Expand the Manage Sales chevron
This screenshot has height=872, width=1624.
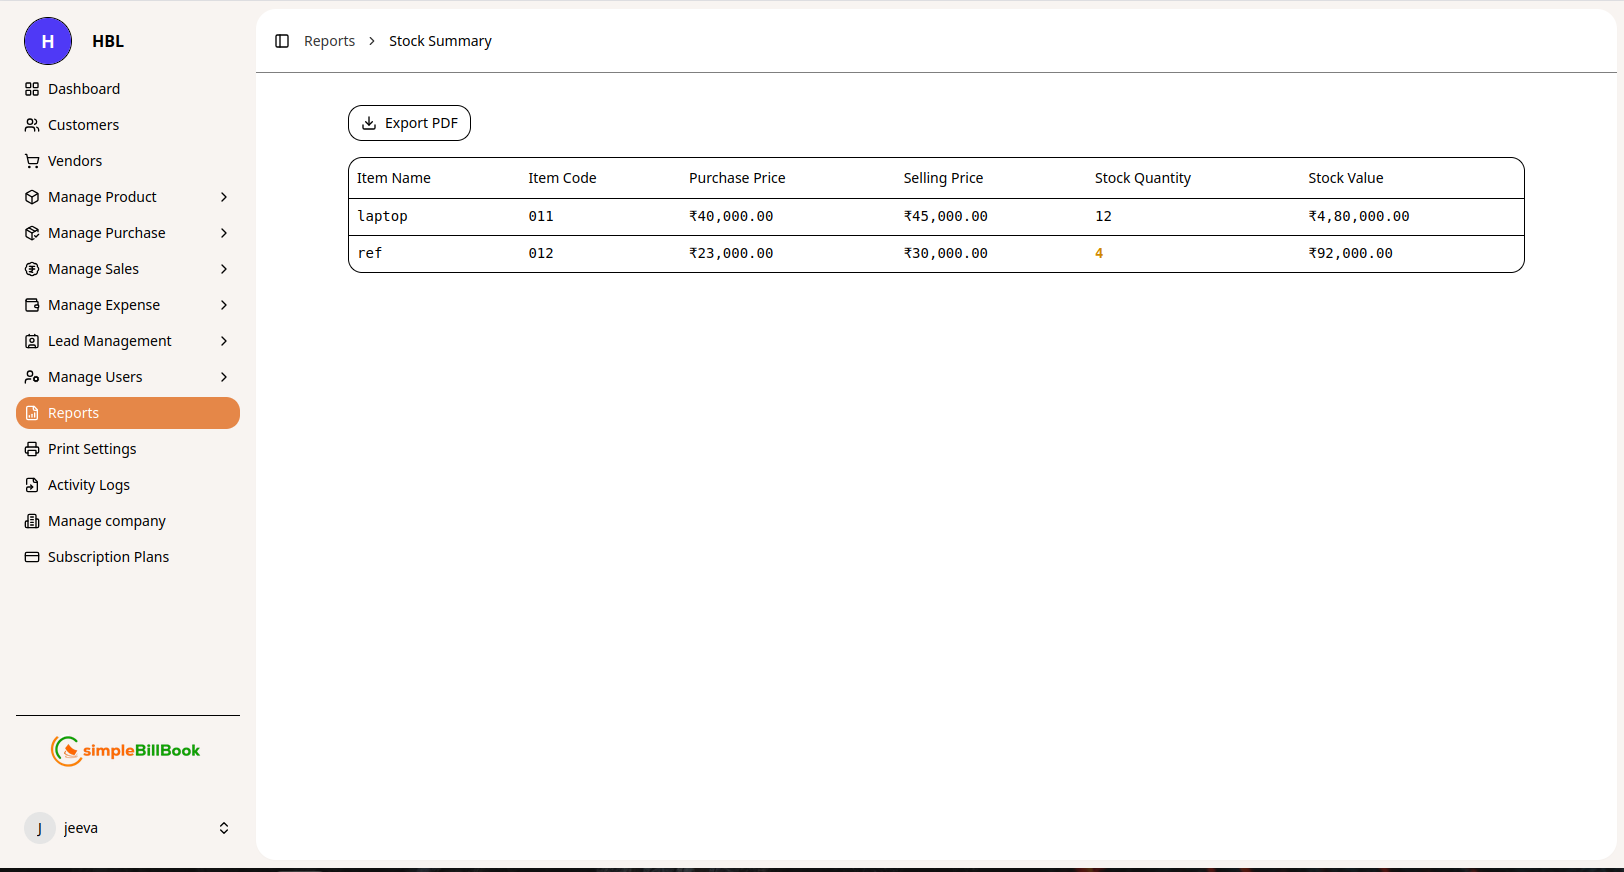[x=224, y=269]
